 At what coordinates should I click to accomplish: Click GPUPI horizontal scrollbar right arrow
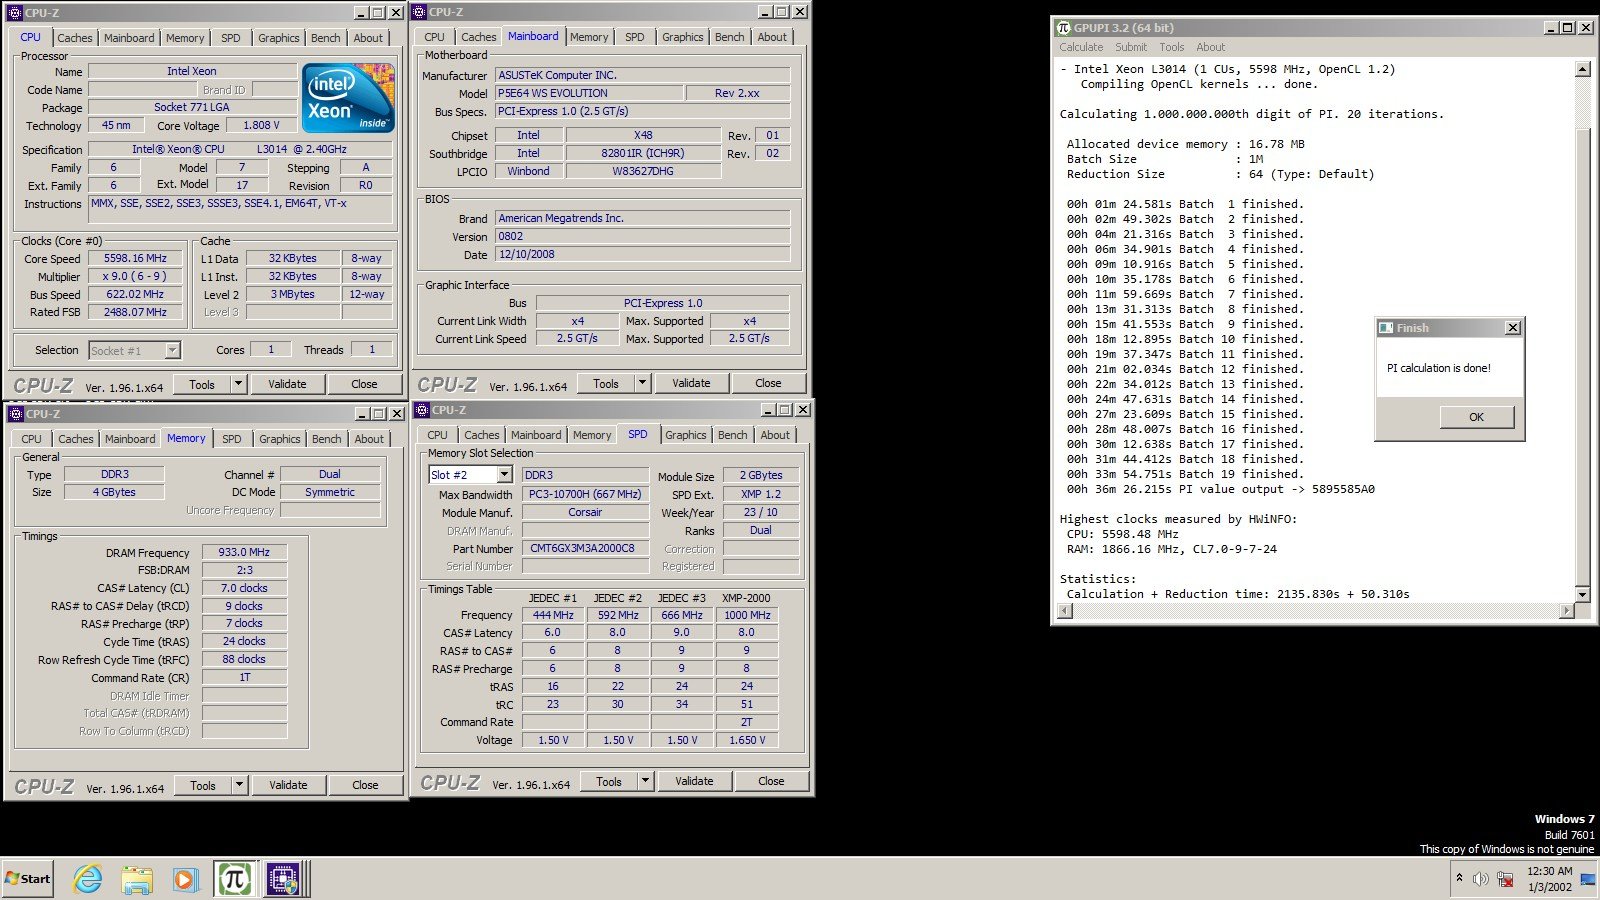click(1566, 610)
